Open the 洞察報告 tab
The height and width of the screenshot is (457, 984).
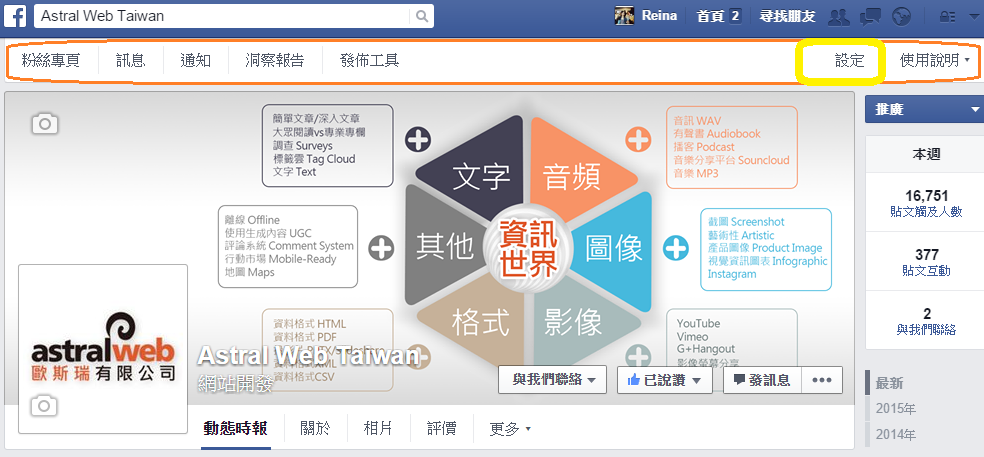(275, 60)
